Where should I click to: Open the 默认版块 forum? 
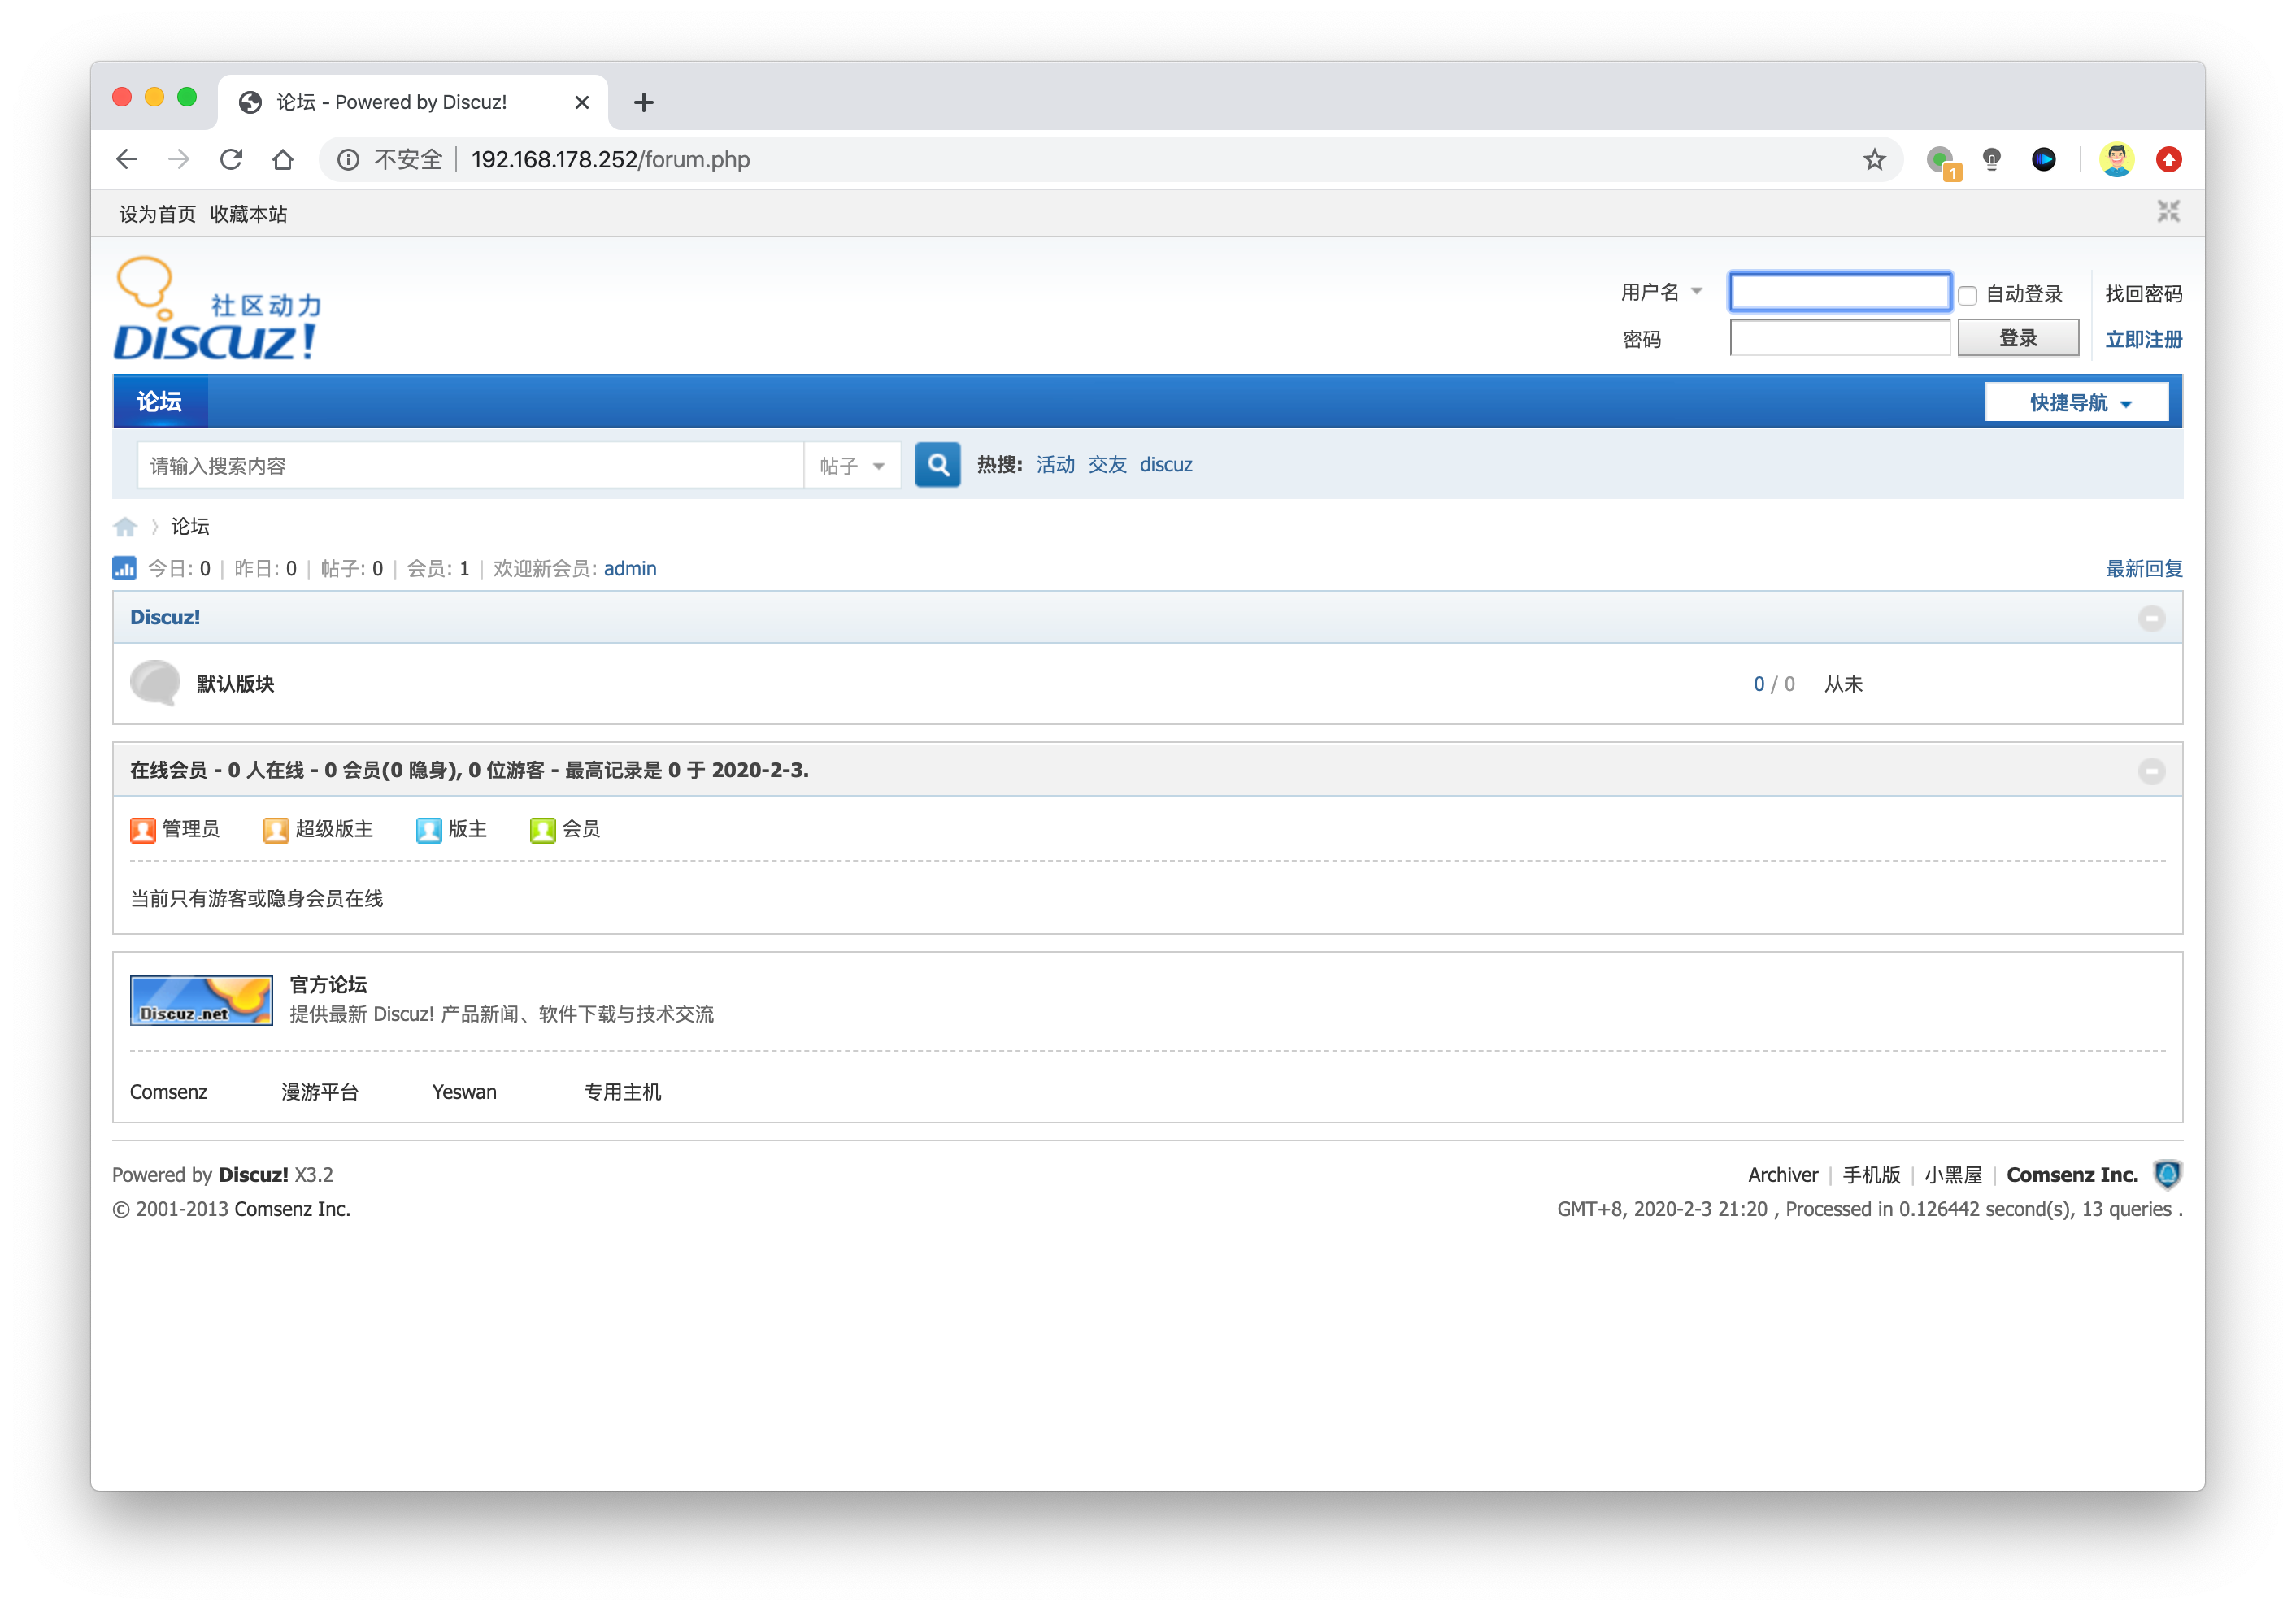point(235,684)
